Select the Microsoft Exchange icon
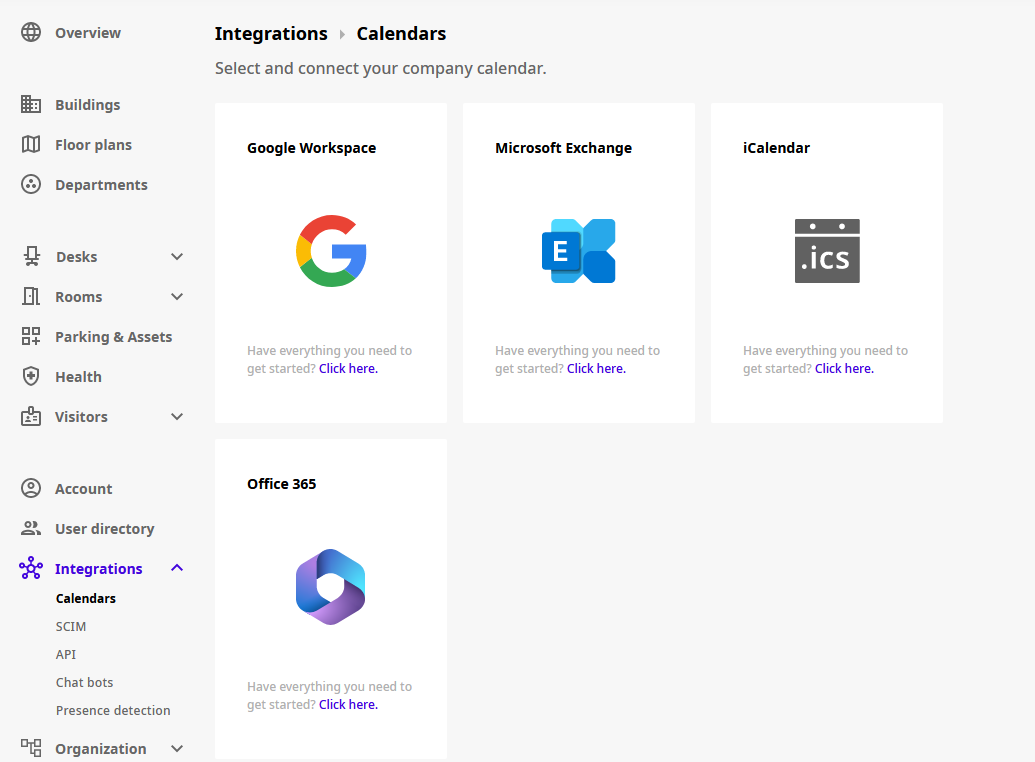This screenshot has width=1035, height=762. (x=578, y=251)
